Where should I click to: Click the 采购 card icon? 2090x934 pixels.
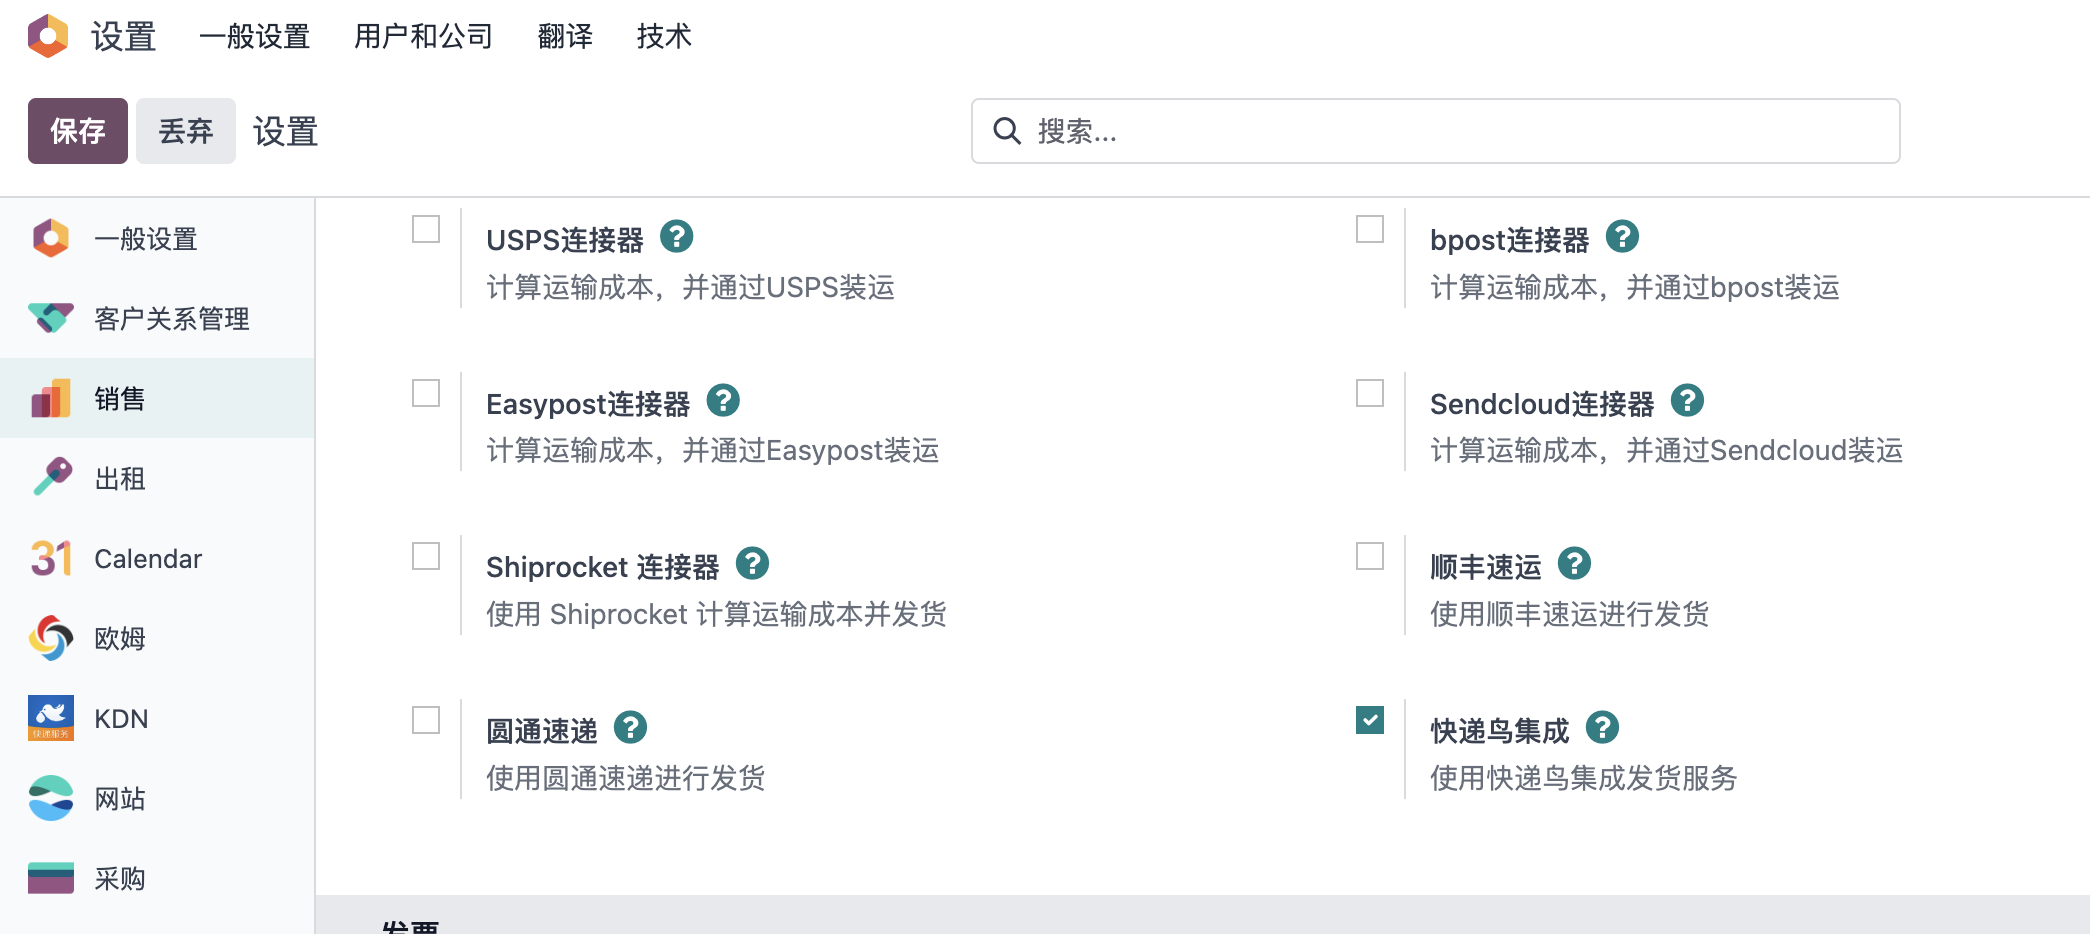pos(51,878)
